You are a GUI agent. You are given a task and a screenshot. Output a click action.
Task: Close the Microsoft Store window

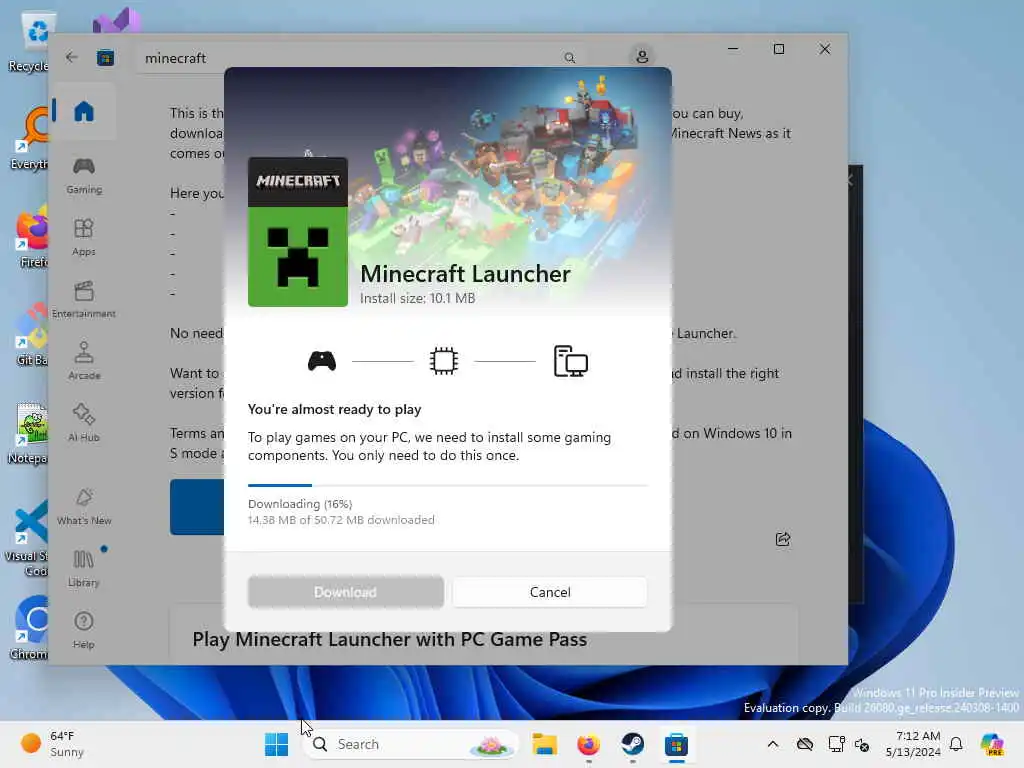pos(825,49)
